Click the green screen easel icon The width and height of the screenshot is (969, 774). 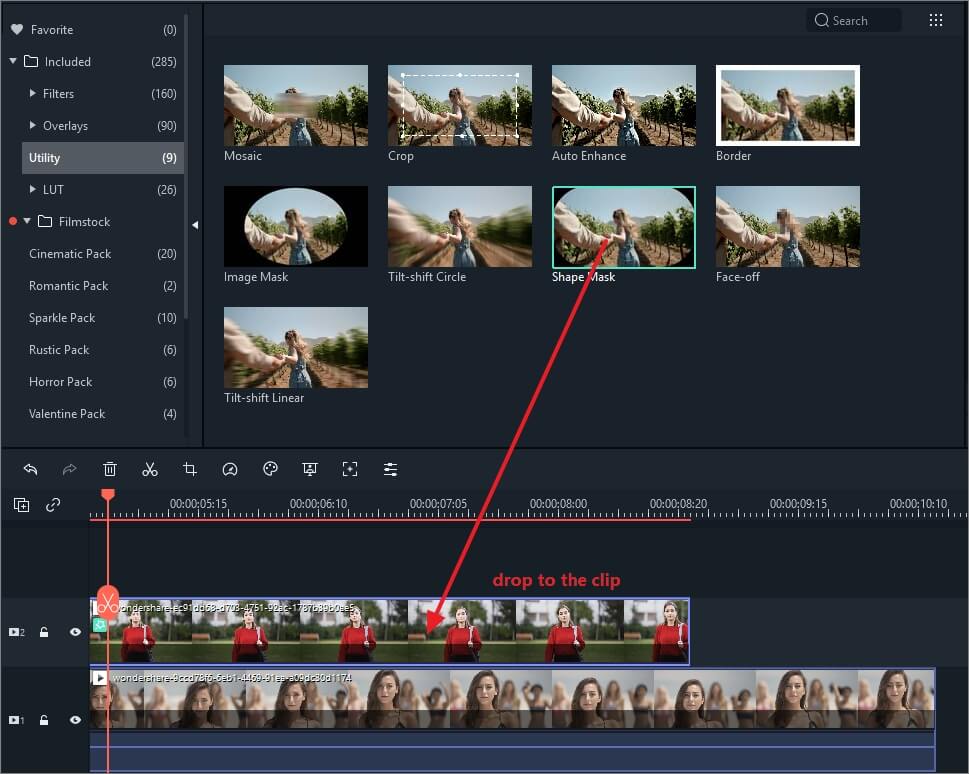(x=310, y=469)
